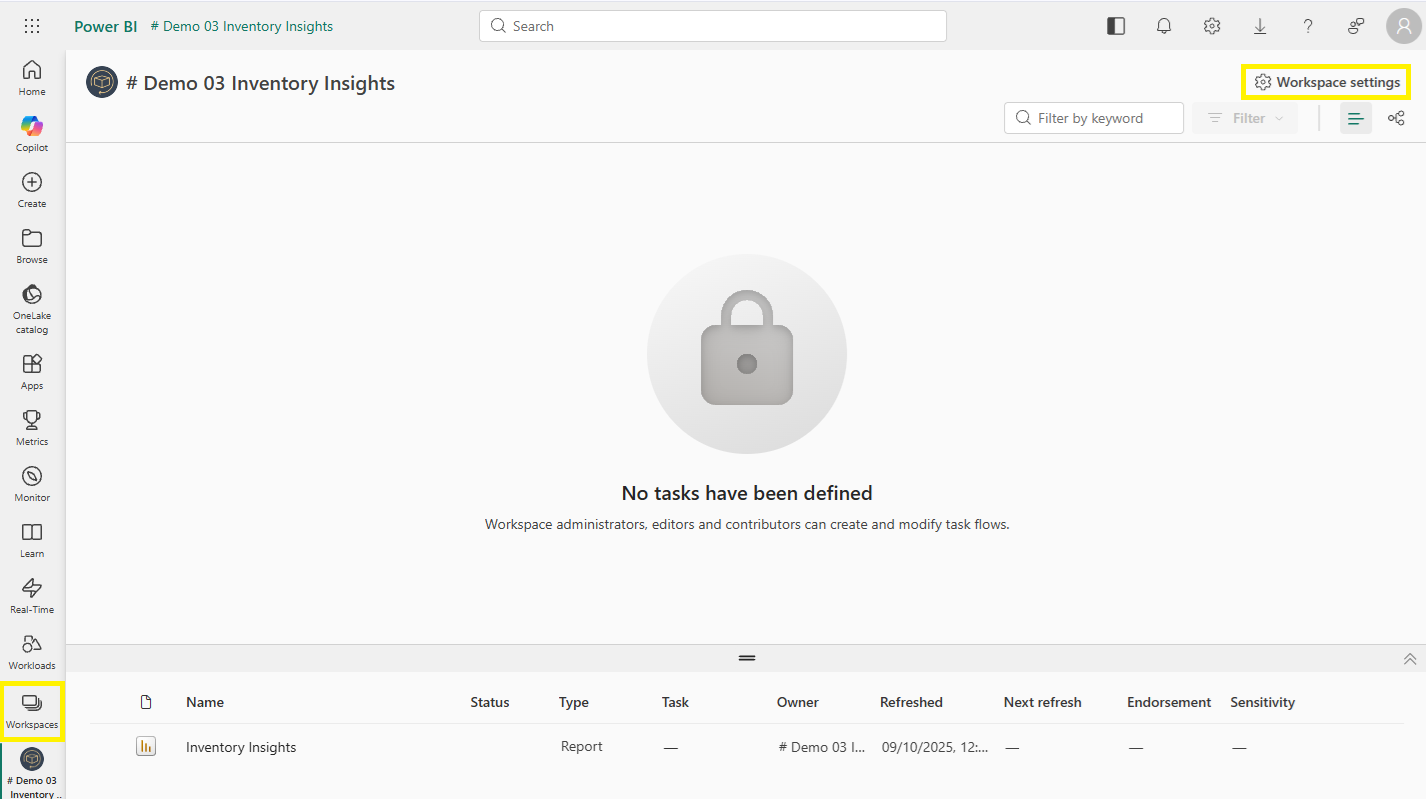Switch to list view toggle
Image resolution: width=1426 pixels, height=799 pixels.
1356,118
